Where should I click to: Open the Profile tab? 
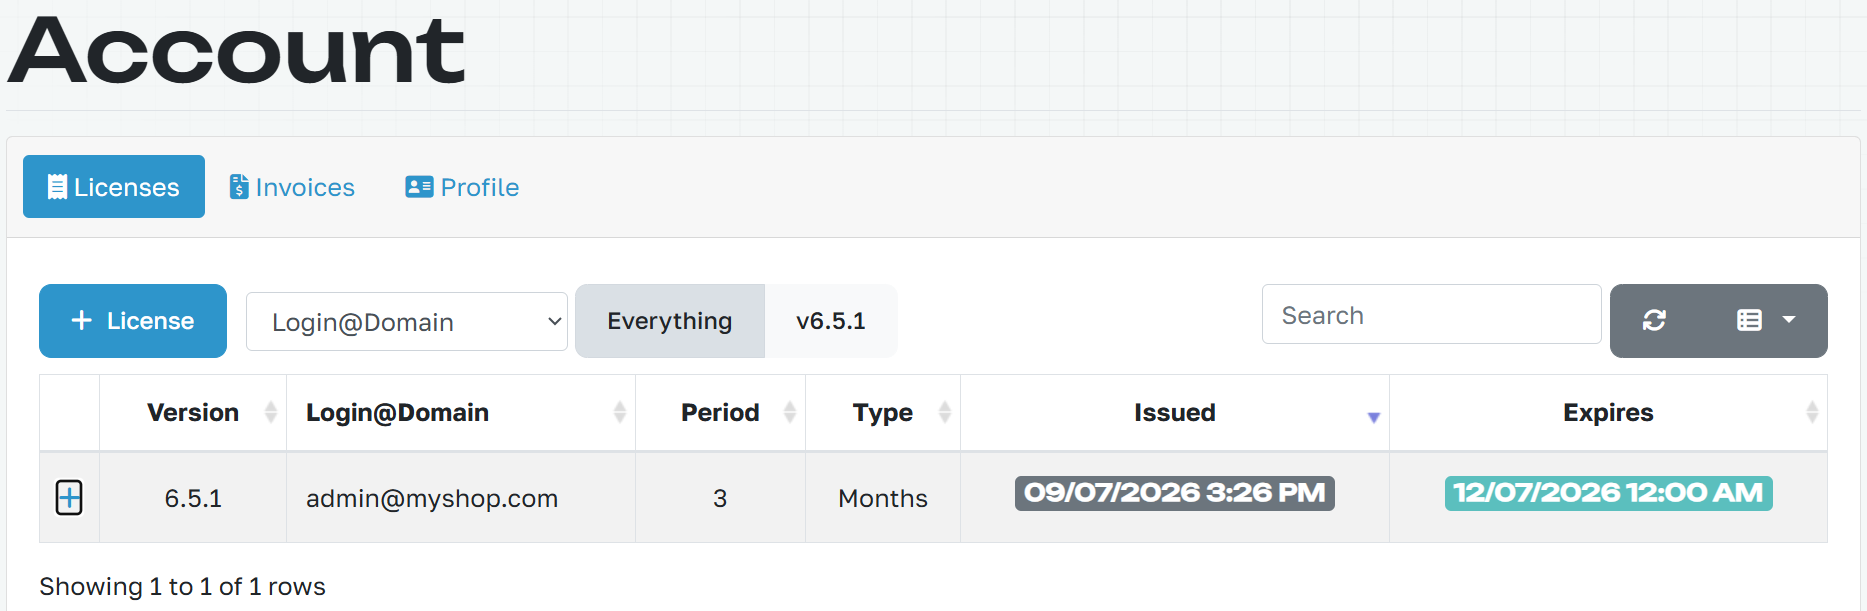(462, 187)
